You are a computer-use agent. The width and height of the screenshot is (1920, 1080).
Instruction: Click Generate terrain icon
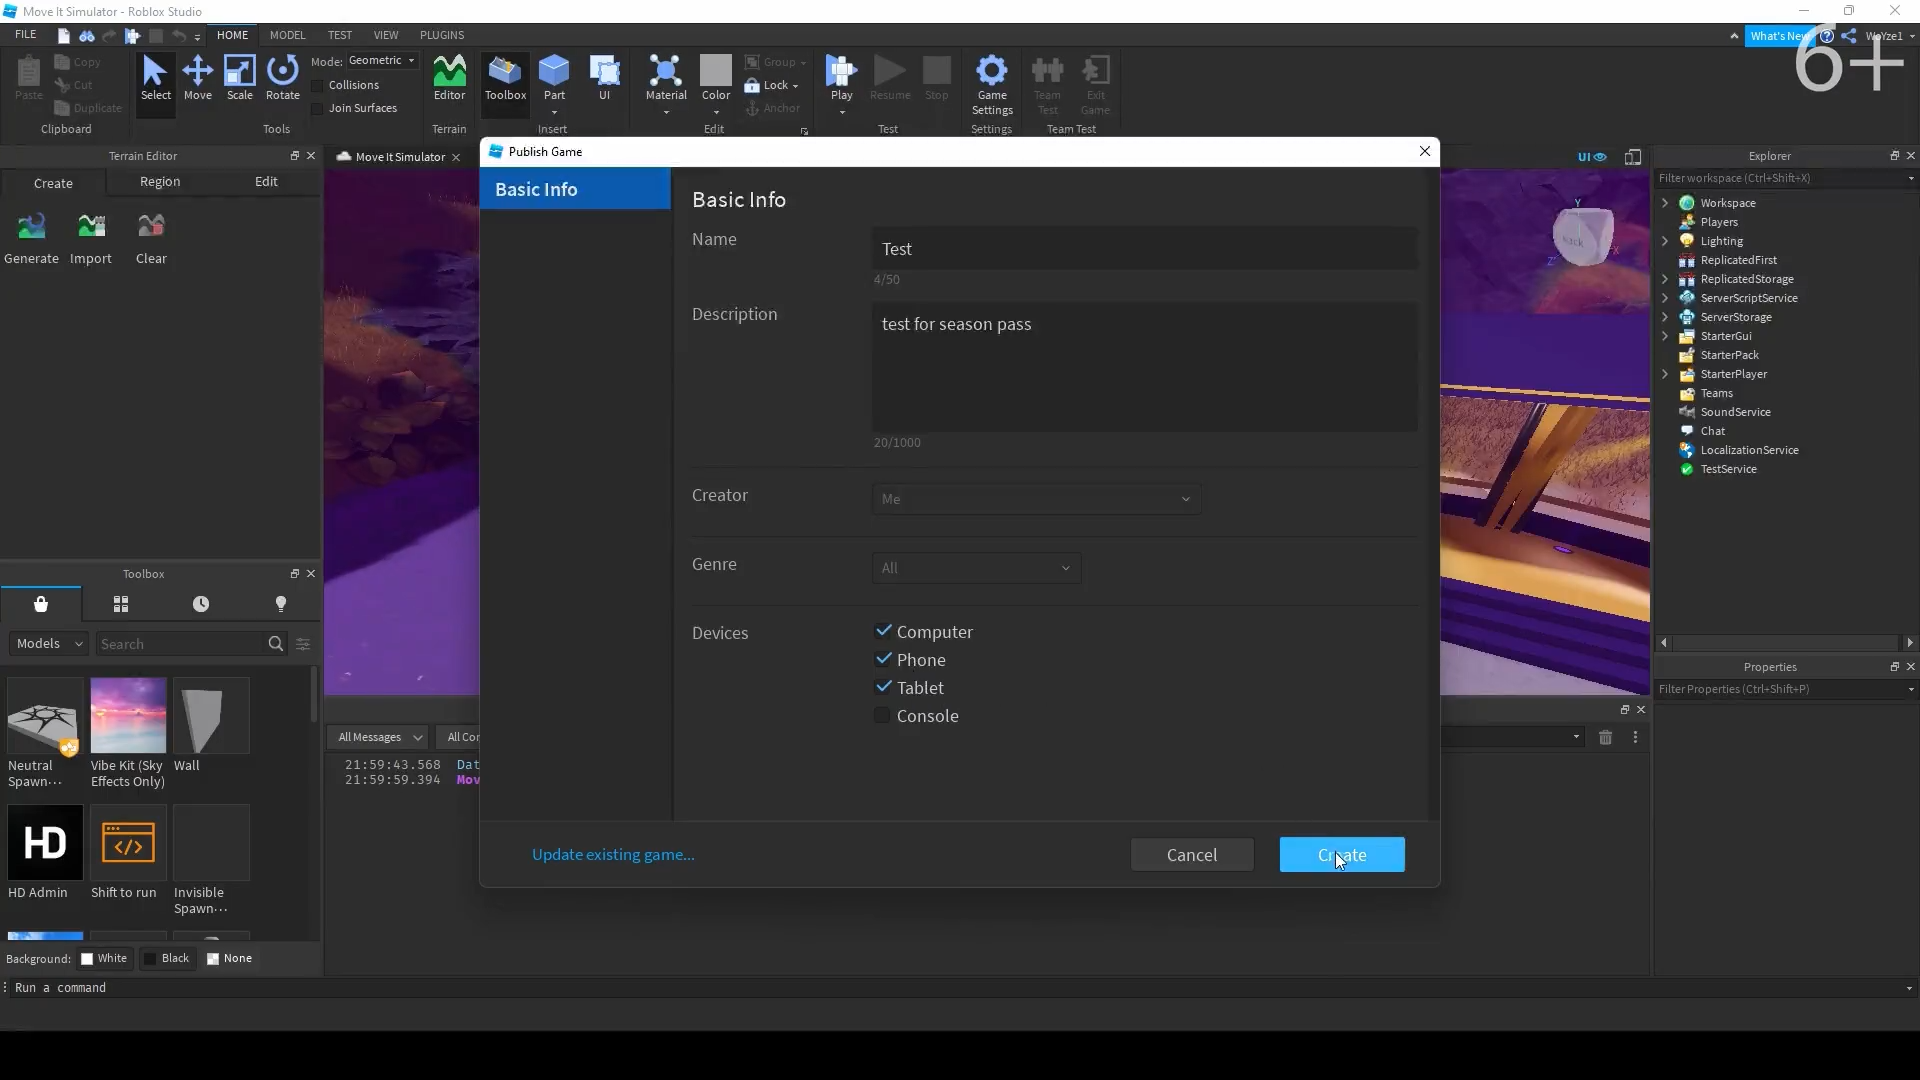click(x=31, y=238)
